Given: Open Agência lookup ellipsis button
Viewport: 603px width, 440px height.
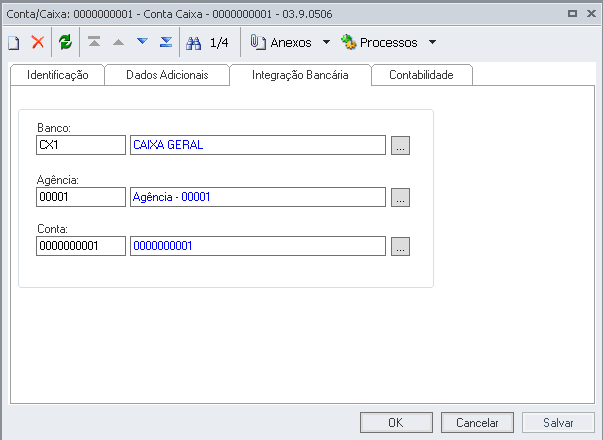Looking at the screenshot, I should [400, 197].
